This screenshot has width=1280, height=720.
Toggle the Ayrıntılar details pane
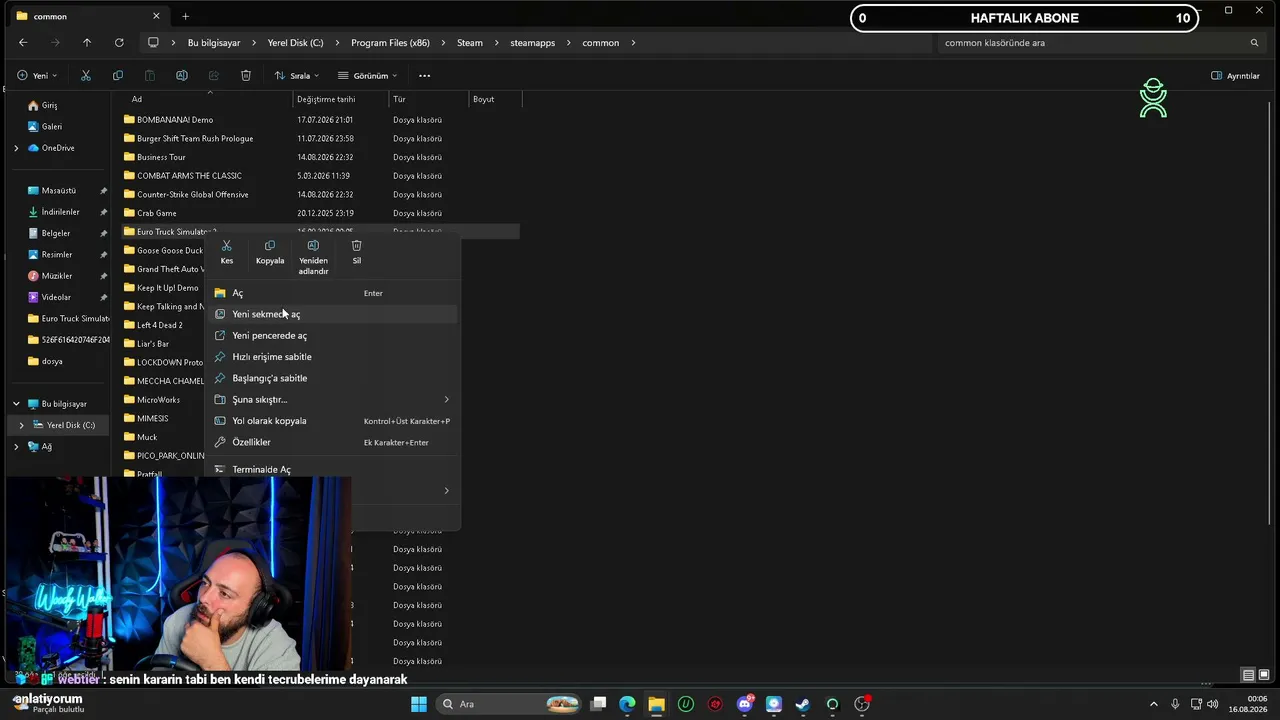(1235, 76)
